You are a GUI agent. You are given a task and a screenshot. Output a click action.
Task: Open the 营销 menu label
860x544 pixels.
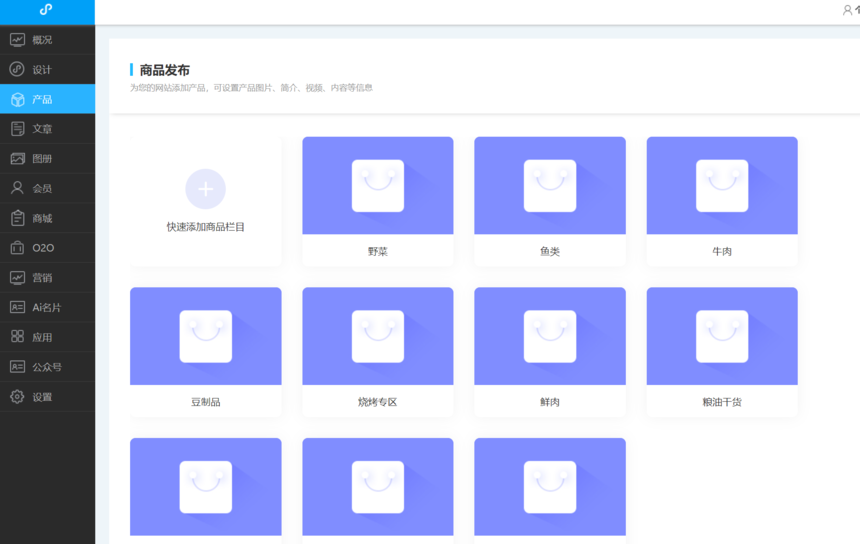(42, 277)
